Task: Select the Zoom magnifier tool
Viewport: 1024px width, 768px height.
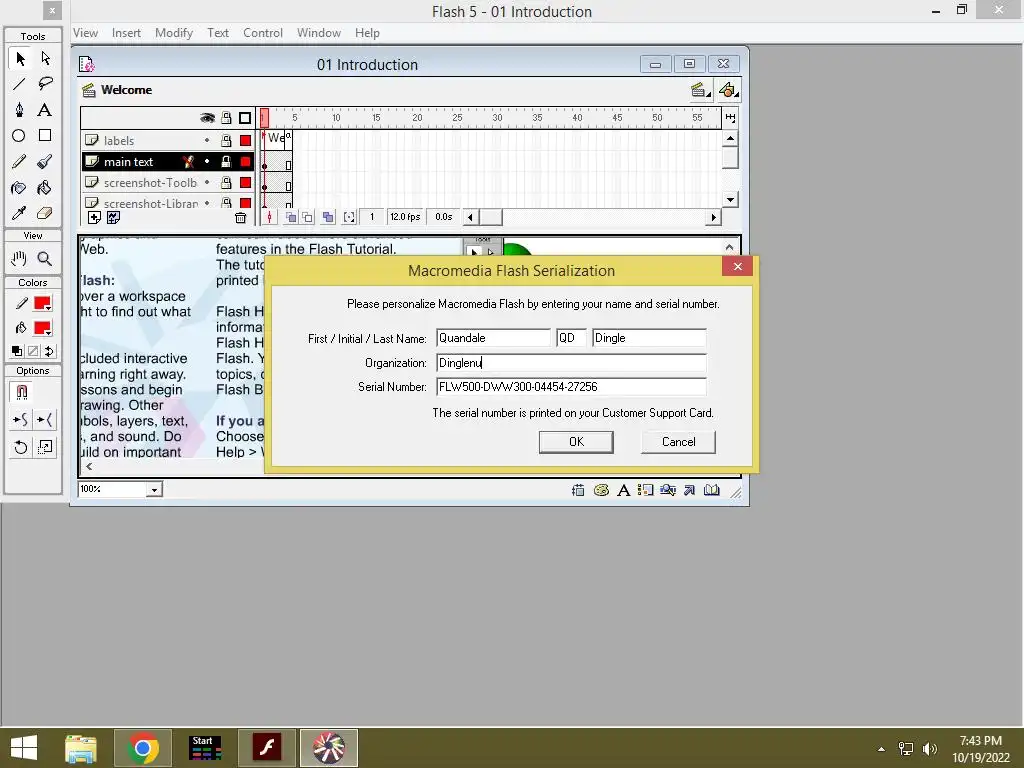Action: pyautogui.click(x=45, y=259)
